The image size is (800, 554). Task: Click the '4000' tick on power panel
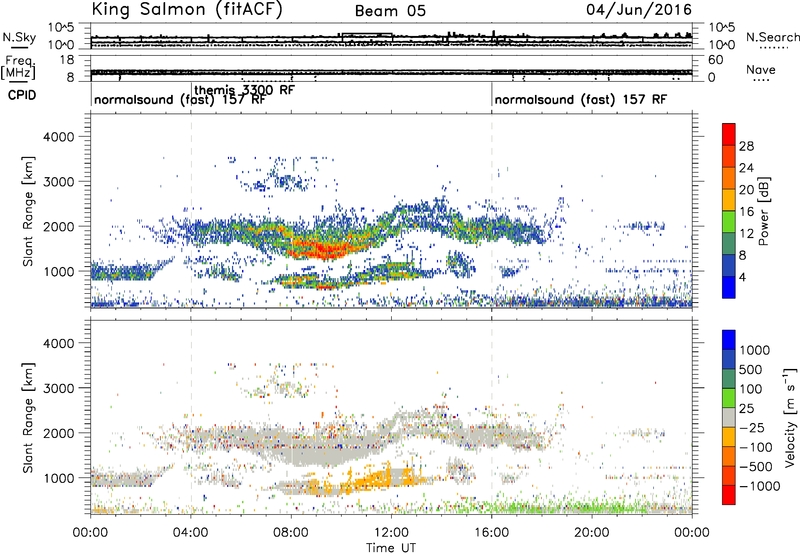point(58,137)
